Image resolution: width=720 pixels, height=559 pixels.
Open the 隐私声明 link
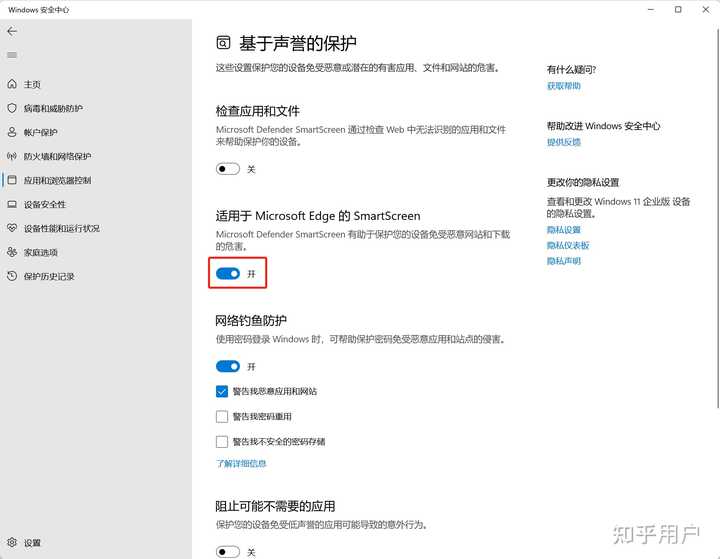point(563,261)
